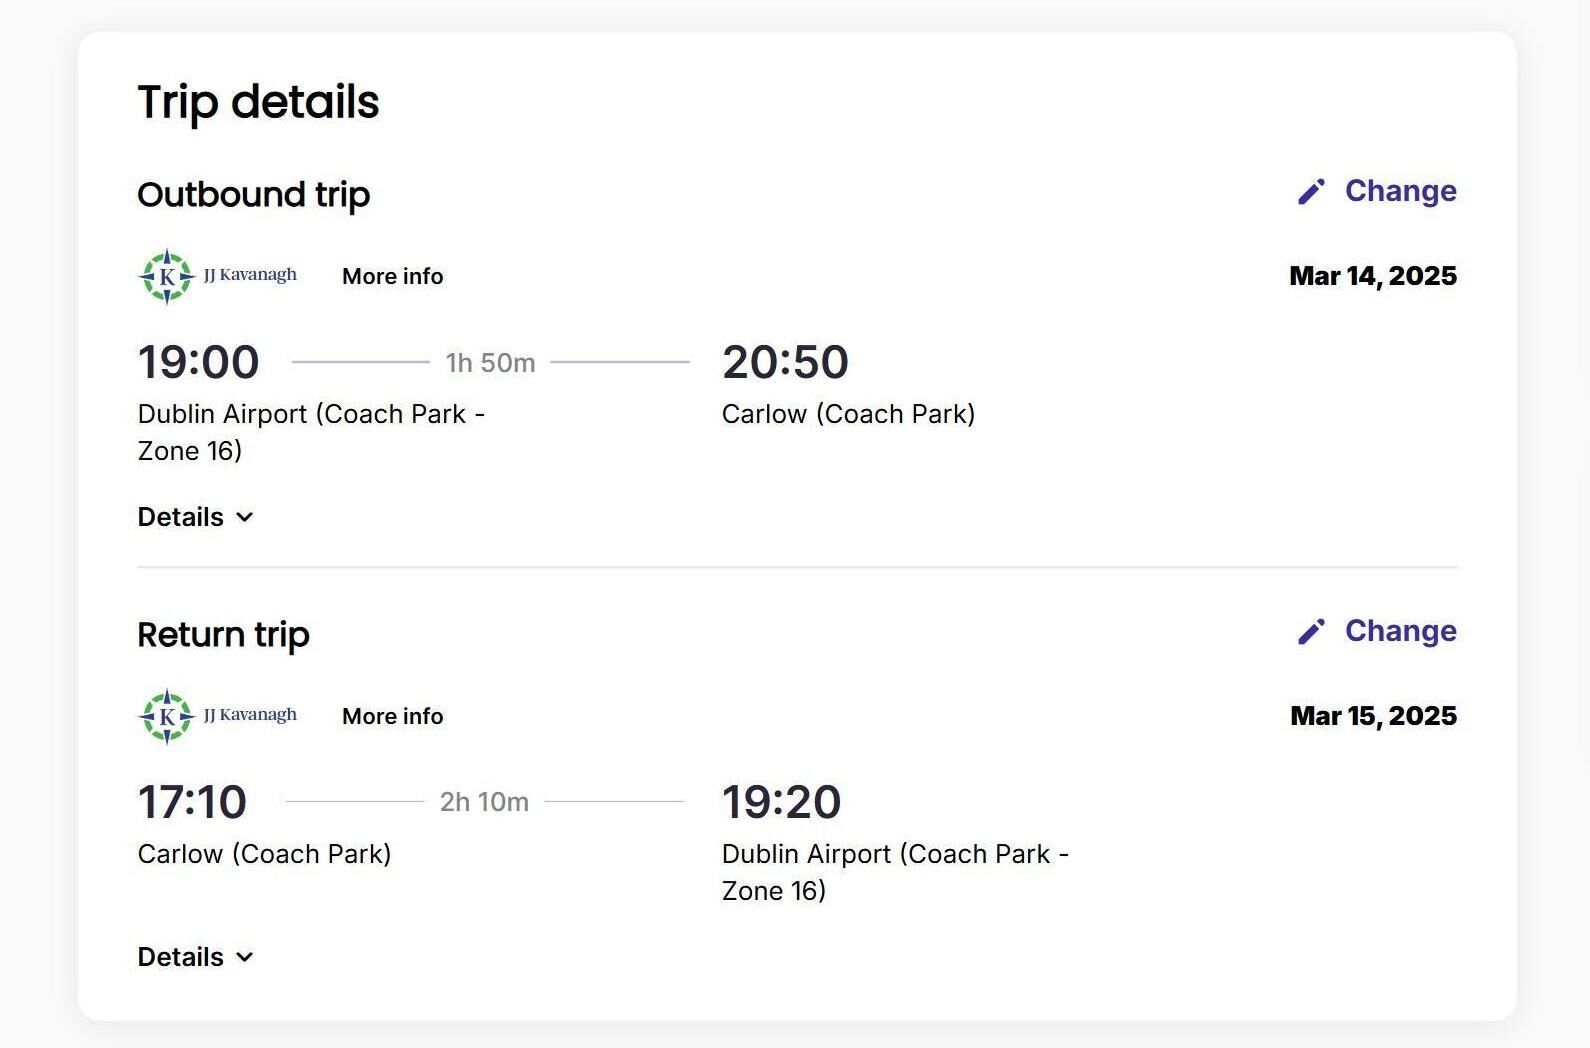Click the chevron arrow next to outbound Details
Image resolution: width=1590 pixels, height=1048 pixels.
pos(245,517)
